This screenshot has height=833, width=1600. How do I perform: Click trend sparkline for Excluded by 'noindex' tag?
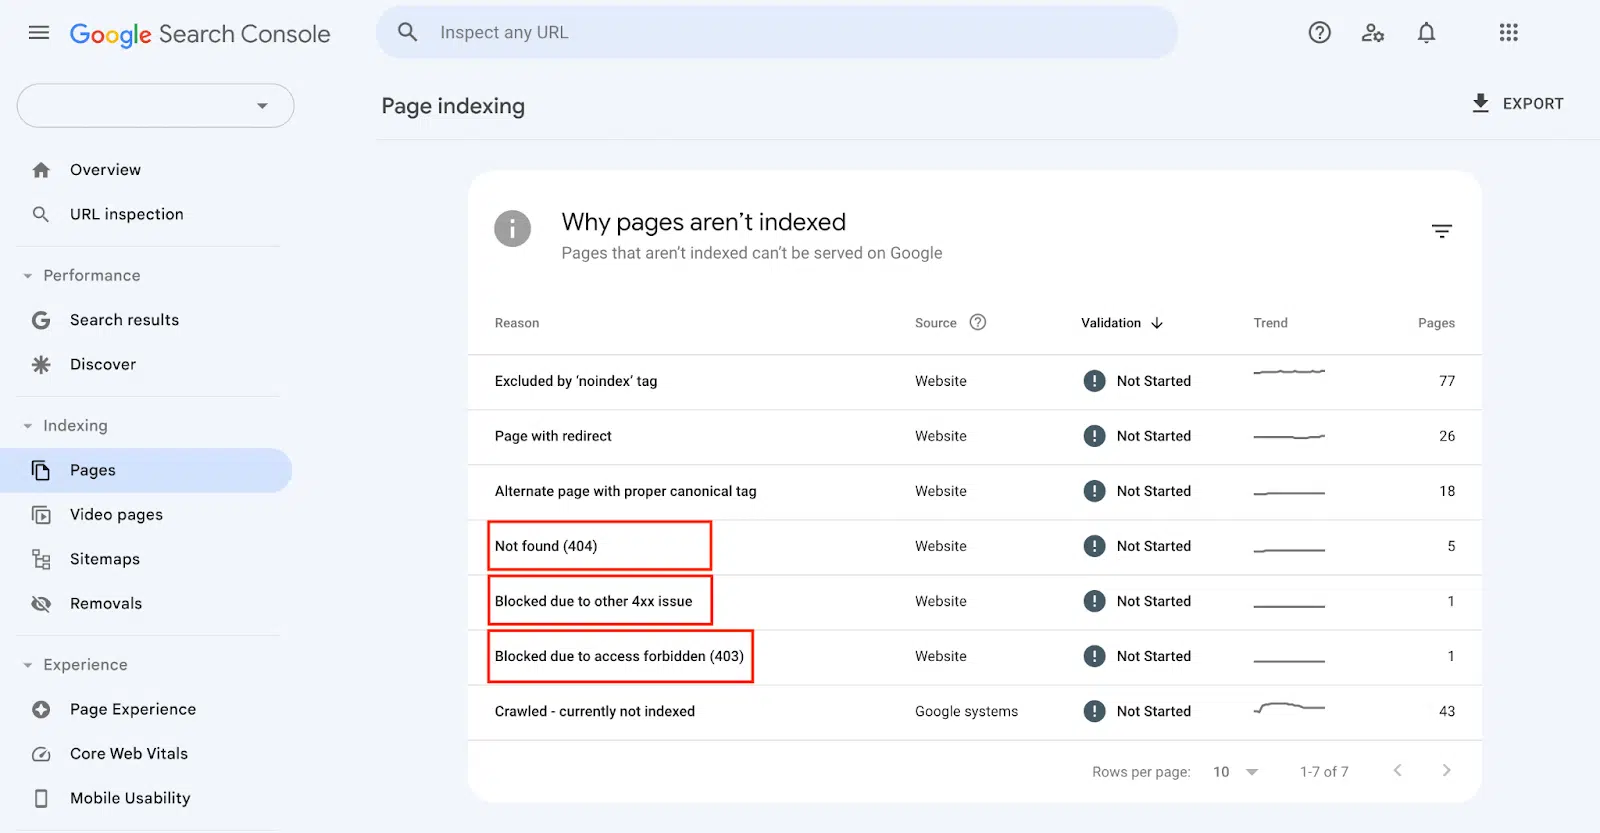coord(1289,372)
